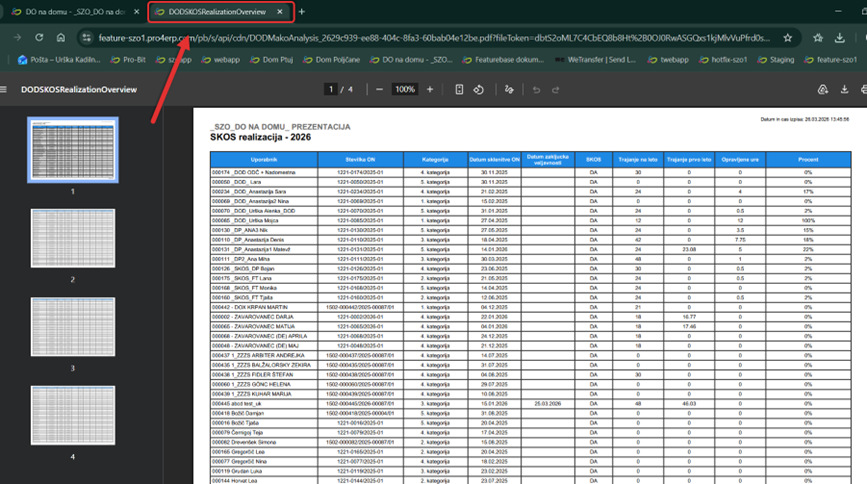Click the 25.03.2026 expiry date cell
Screen dimensions: 867x484
coord(547,404)
